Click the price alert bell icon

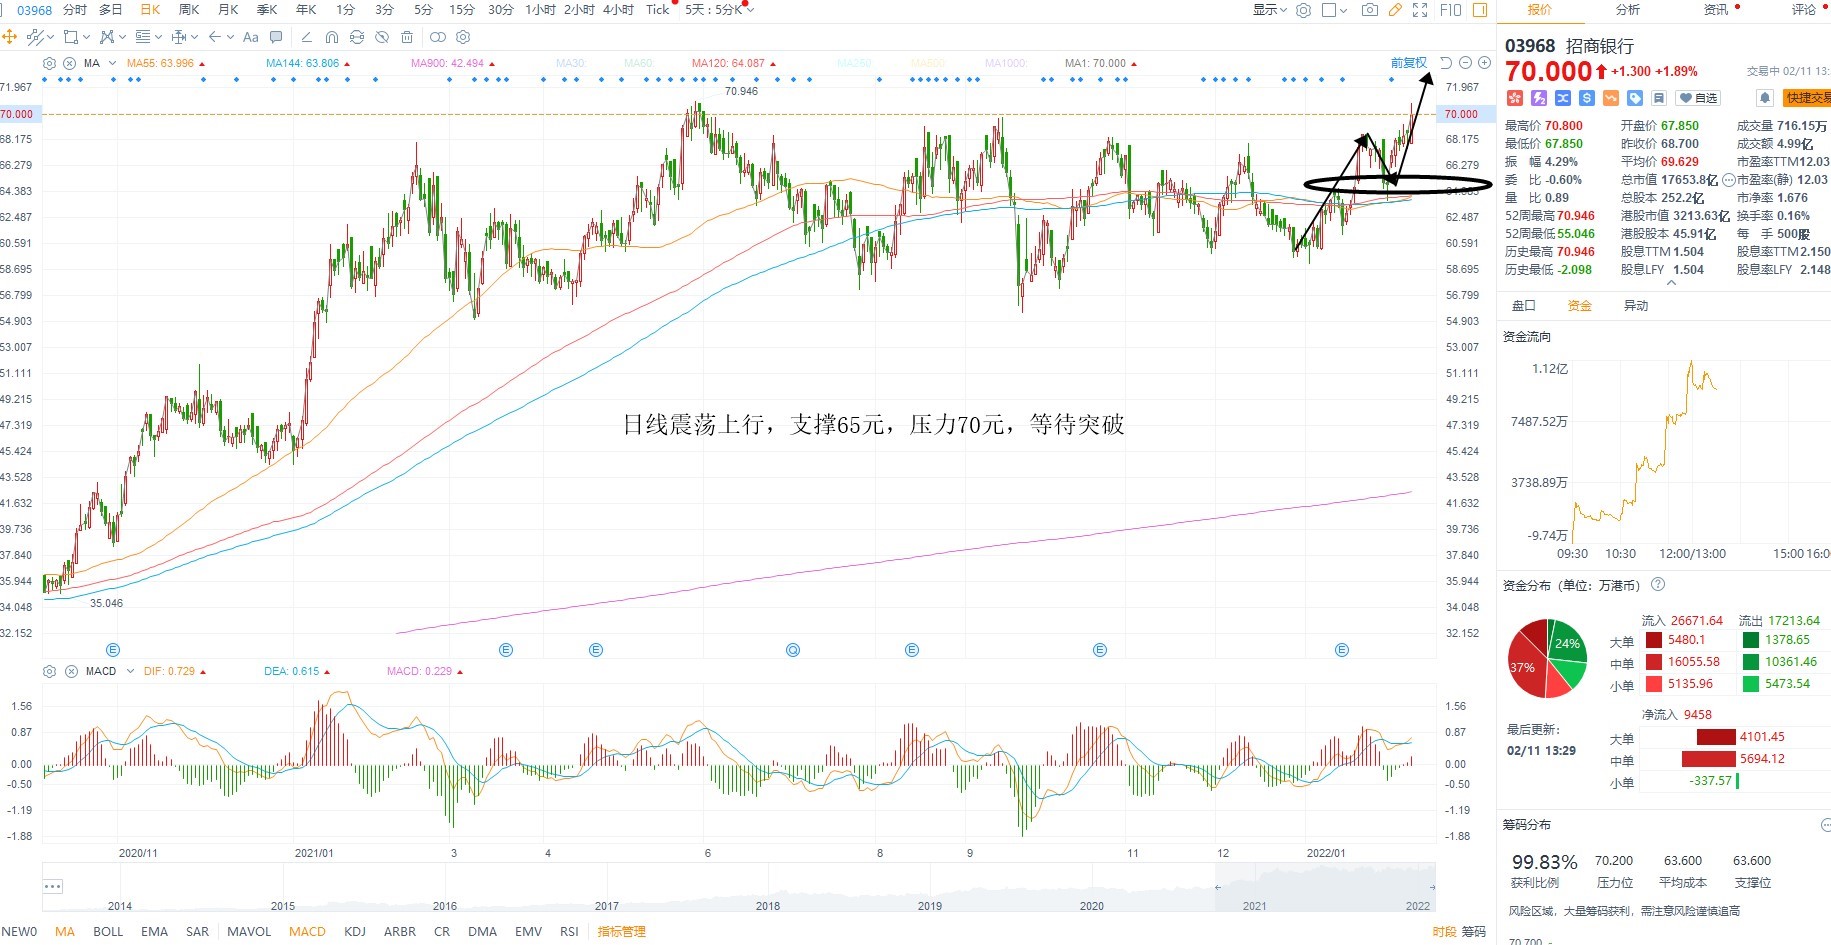pyautogui.click(x=1765, y=98)
